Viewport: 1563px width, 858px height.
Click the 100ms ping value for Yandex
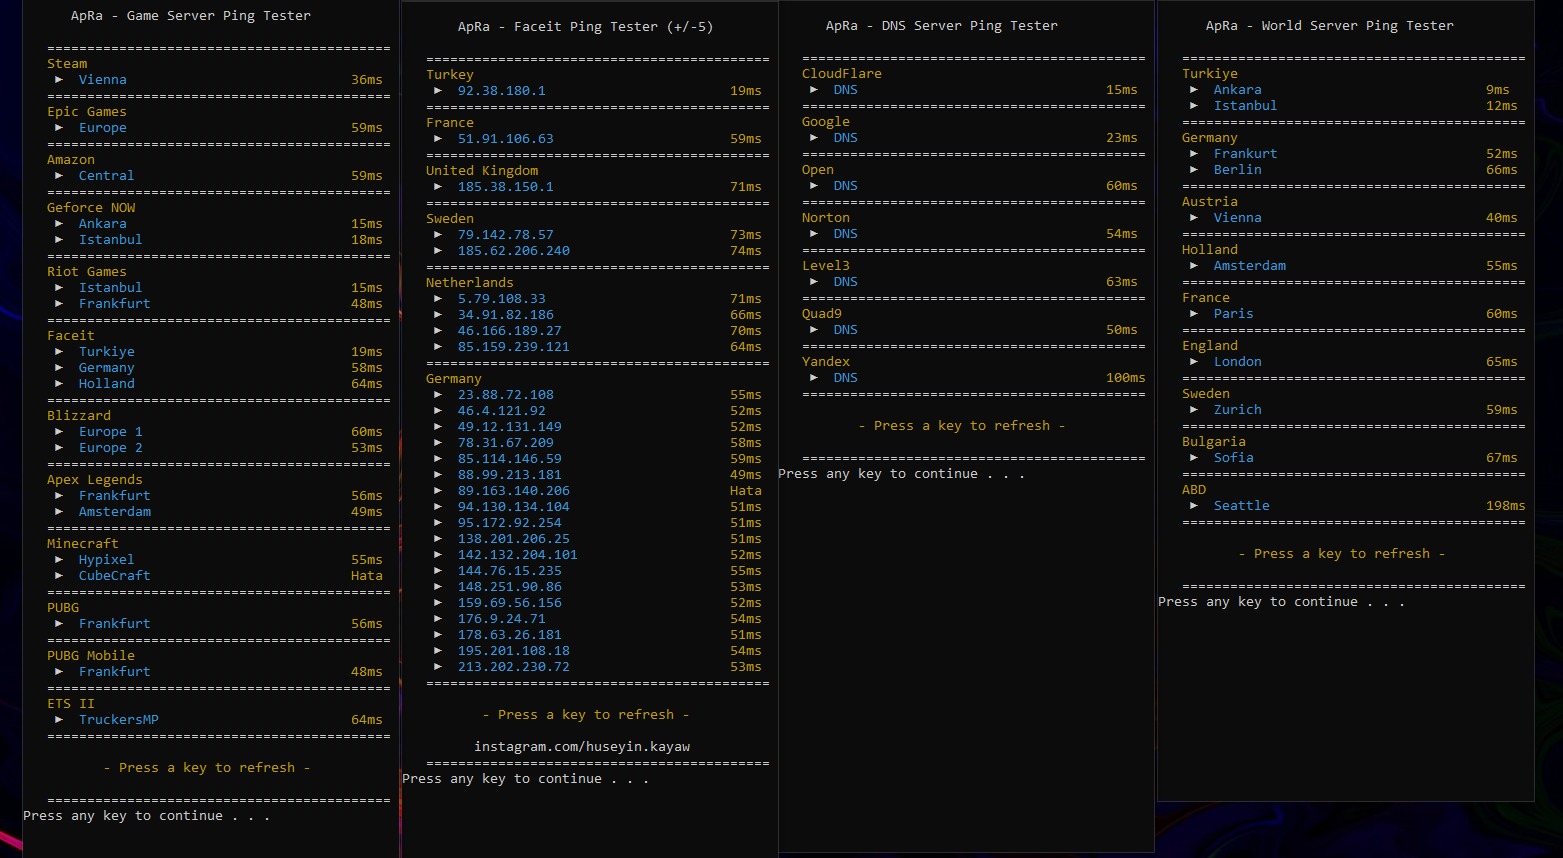pyautogui.click(x=1126, y=378)
